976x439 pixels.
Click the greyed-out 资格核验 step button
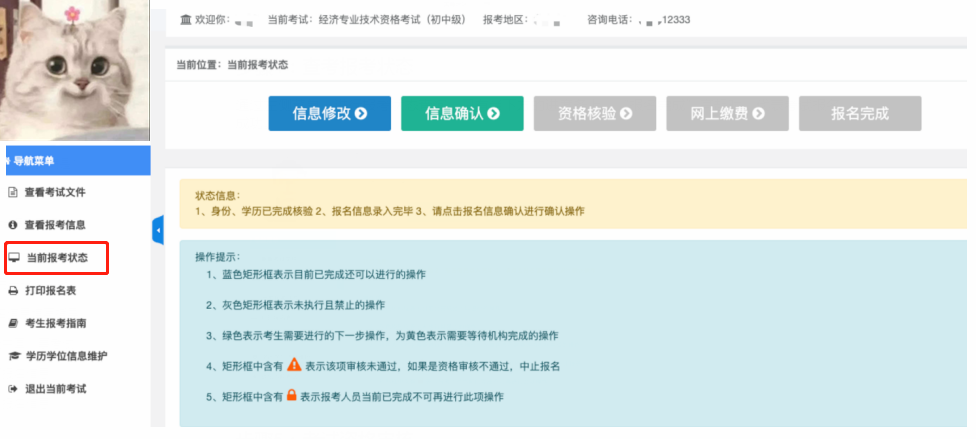point(594,114)
